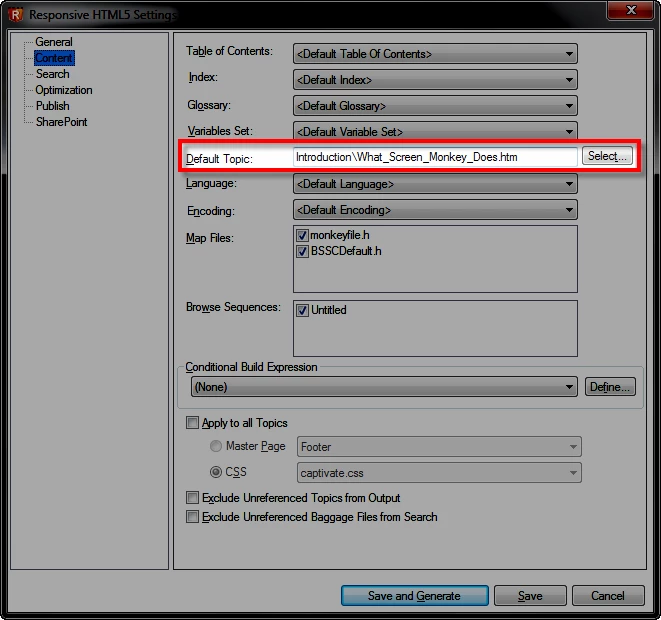This screenshot has height=620, width=661.
Task: Uncheck the BSSCDefault.h map file
Action: (x=302, y=251)
